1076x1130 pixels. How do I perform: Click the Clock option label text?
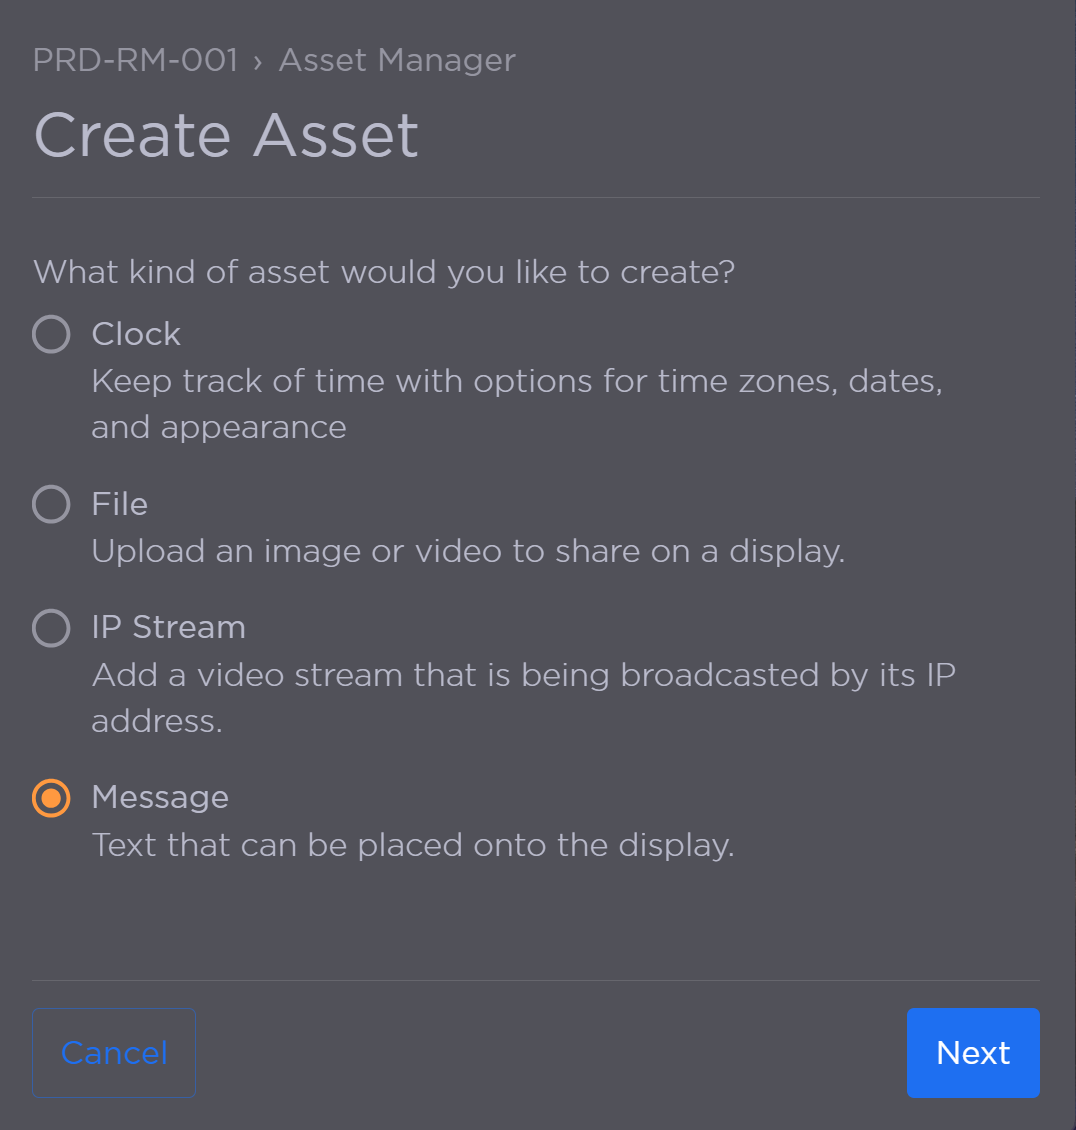(135, 334)
